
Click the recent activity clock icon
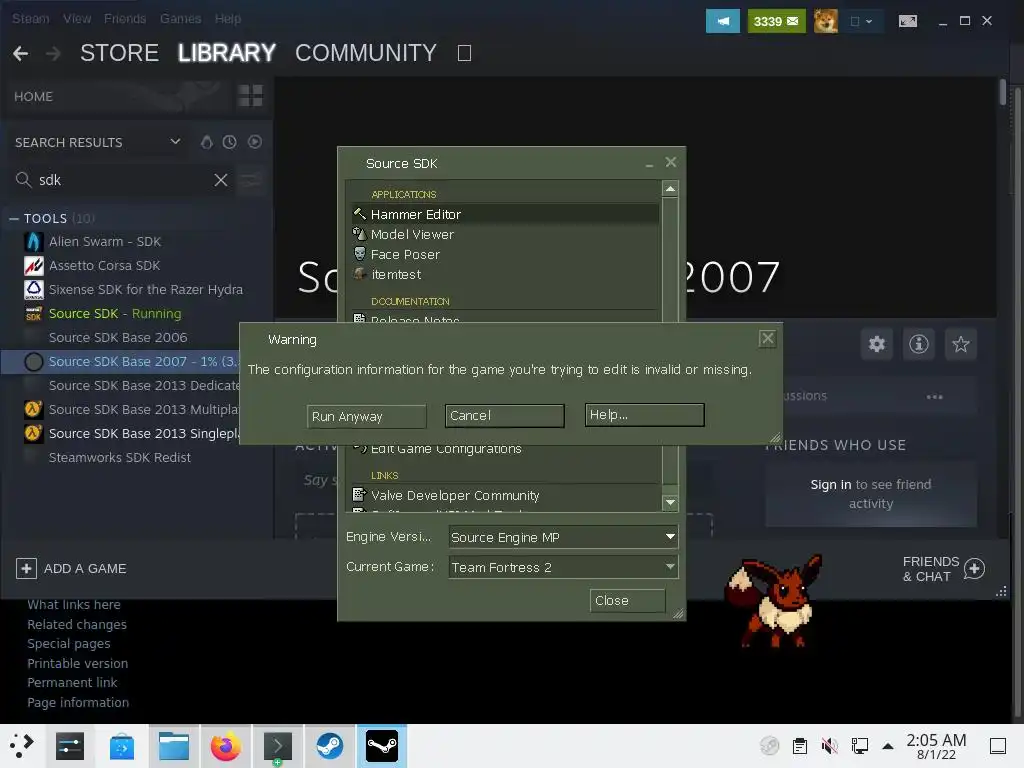pos(229,142)
